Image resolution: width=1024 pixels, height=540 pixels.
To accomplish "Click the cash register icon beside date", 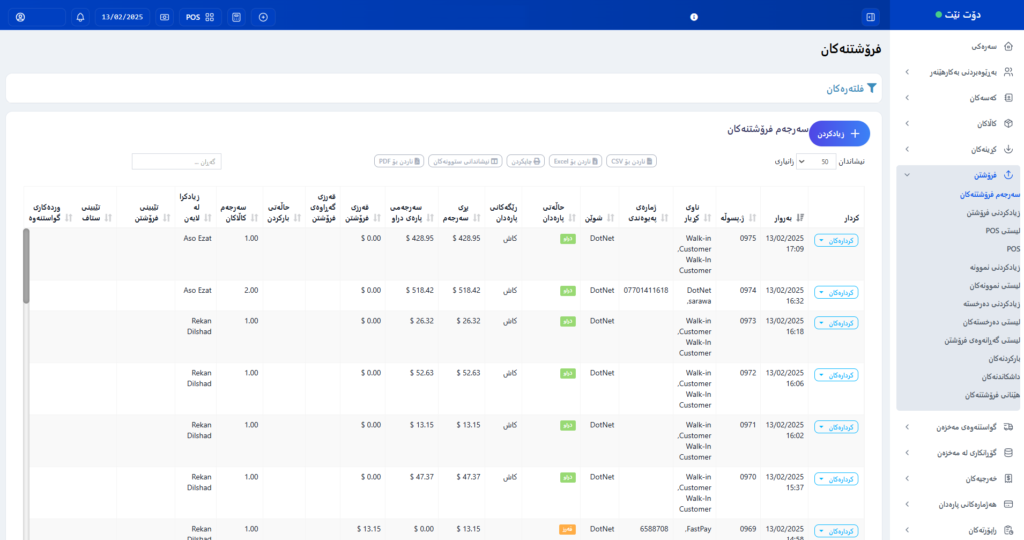I will tap(165, 17).
